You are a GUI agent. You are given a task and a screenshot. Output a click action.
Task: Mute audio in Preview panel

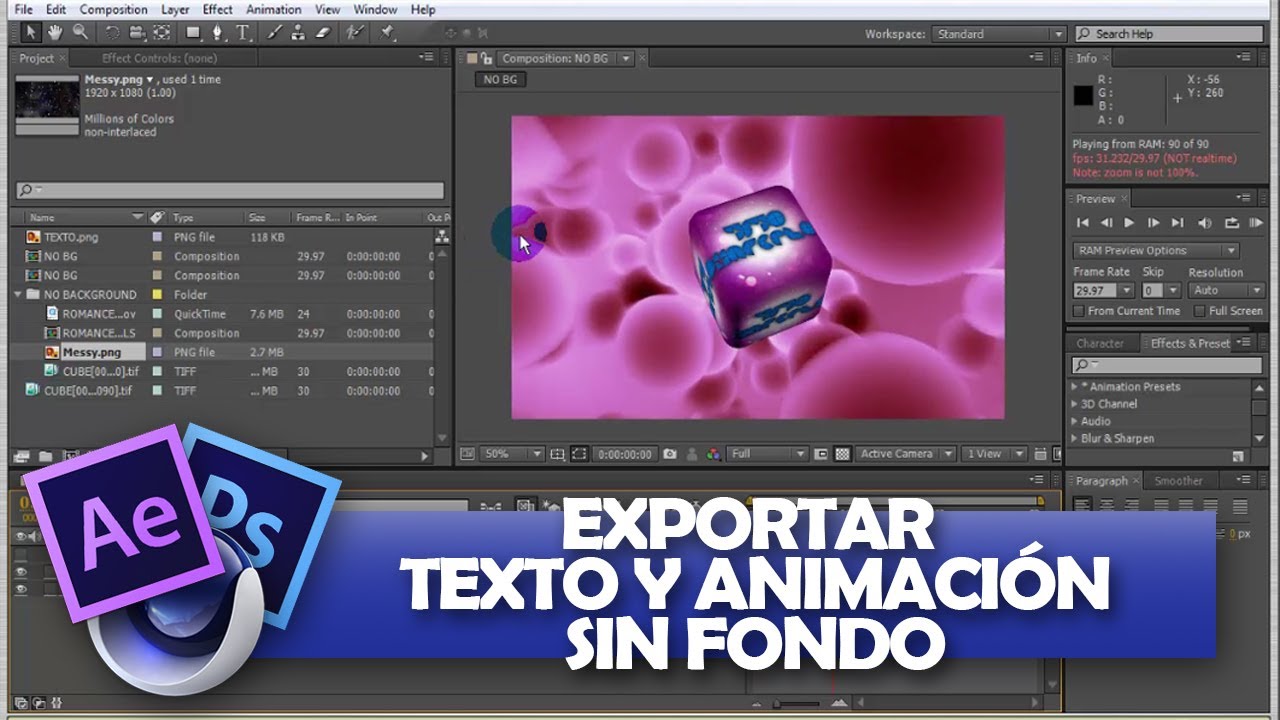[1204, 223]
